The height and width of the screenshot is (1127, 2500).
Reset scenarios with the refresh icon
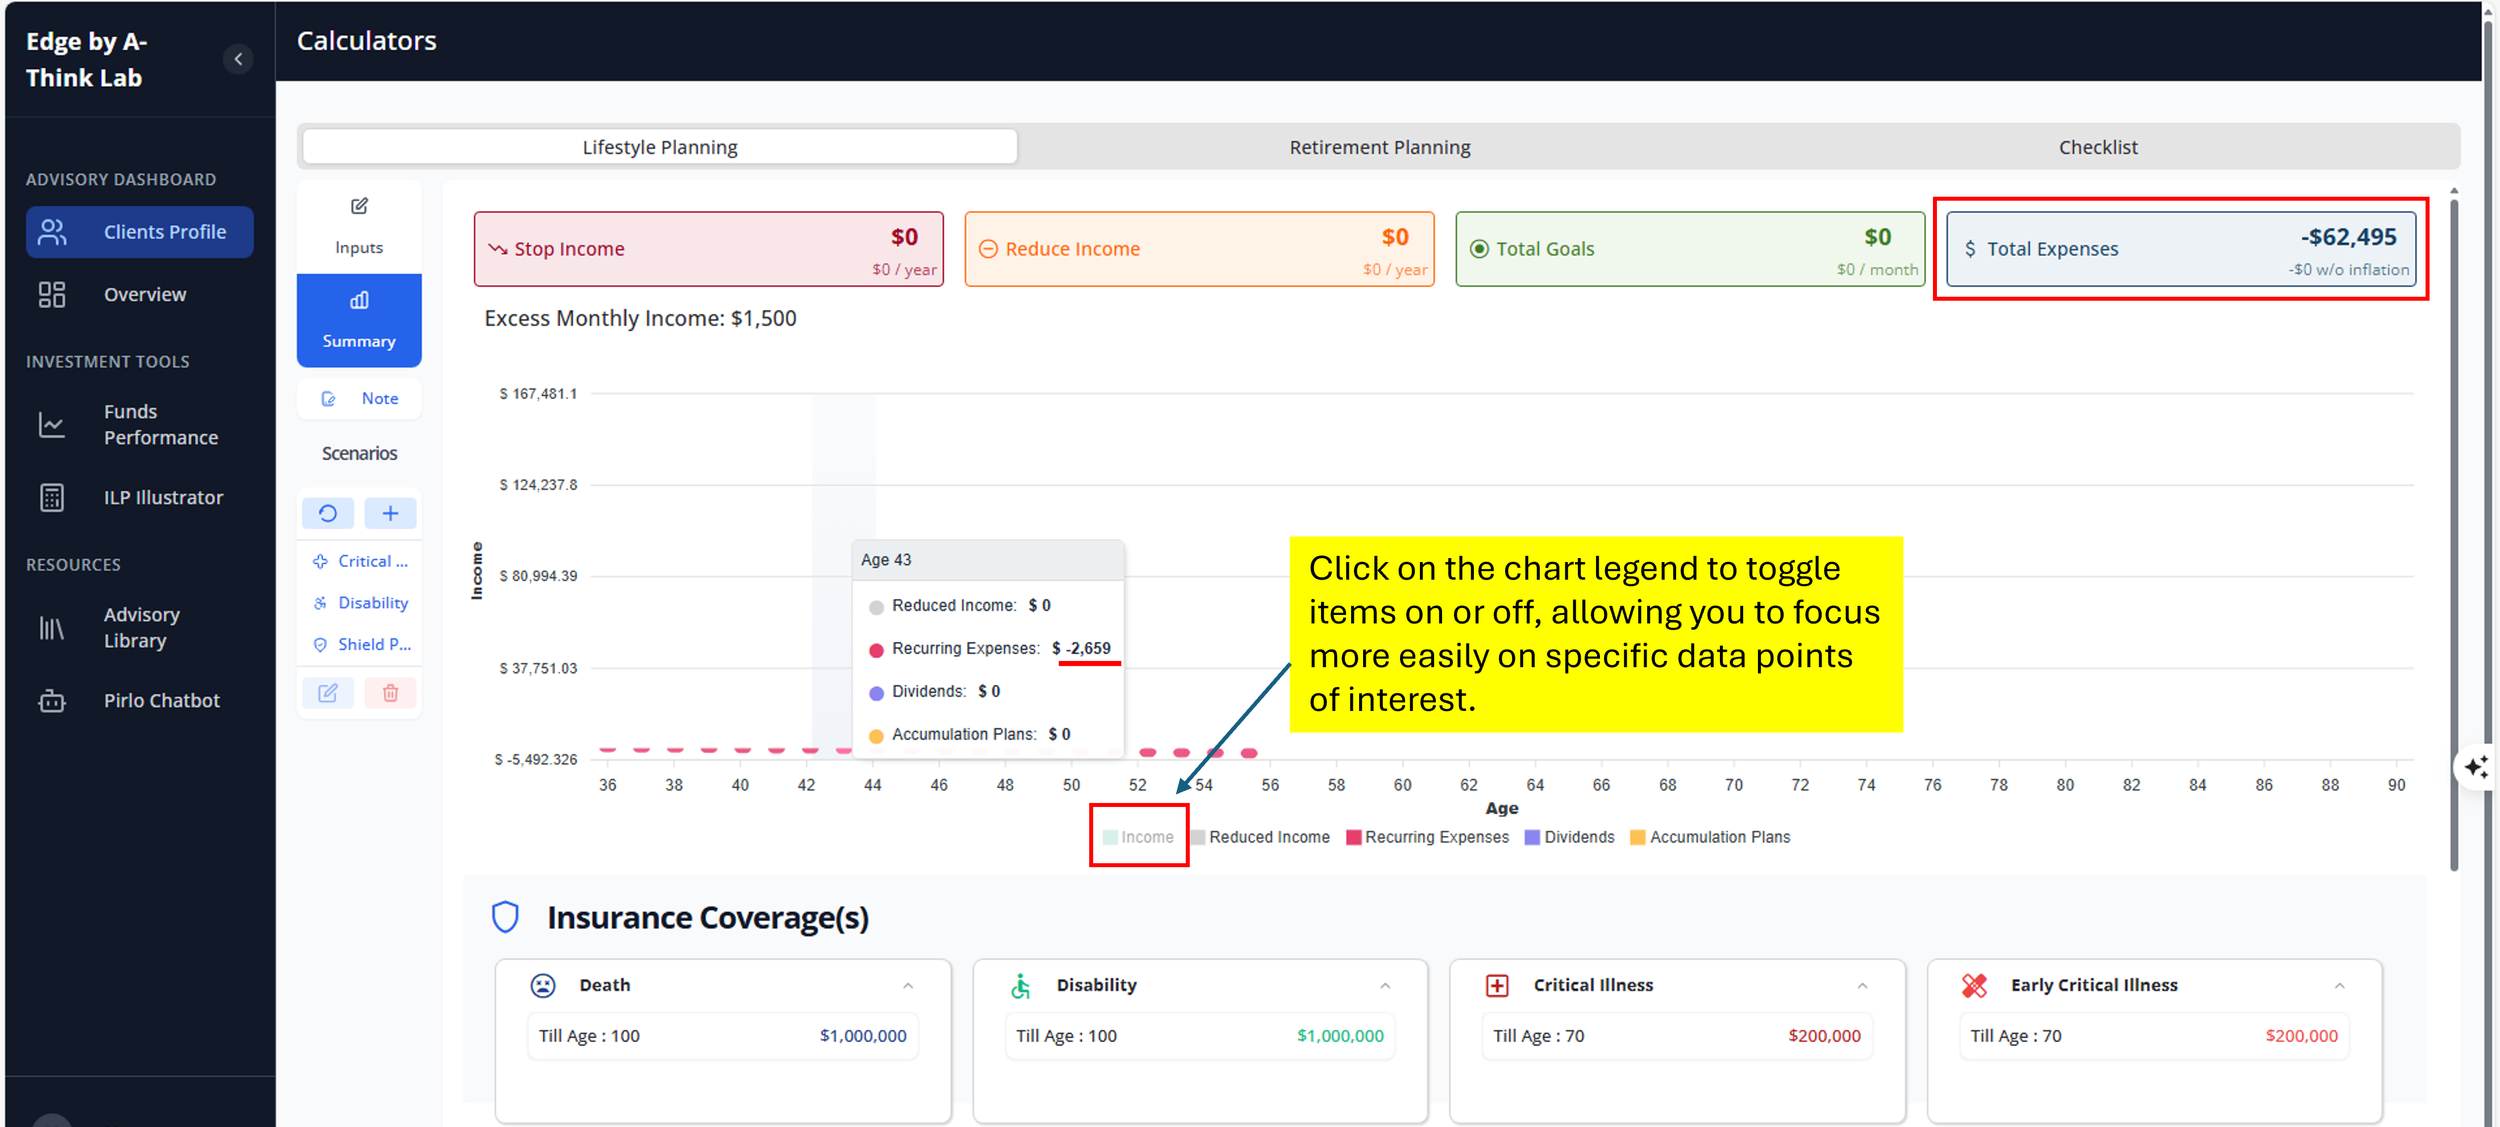(328, 513)
